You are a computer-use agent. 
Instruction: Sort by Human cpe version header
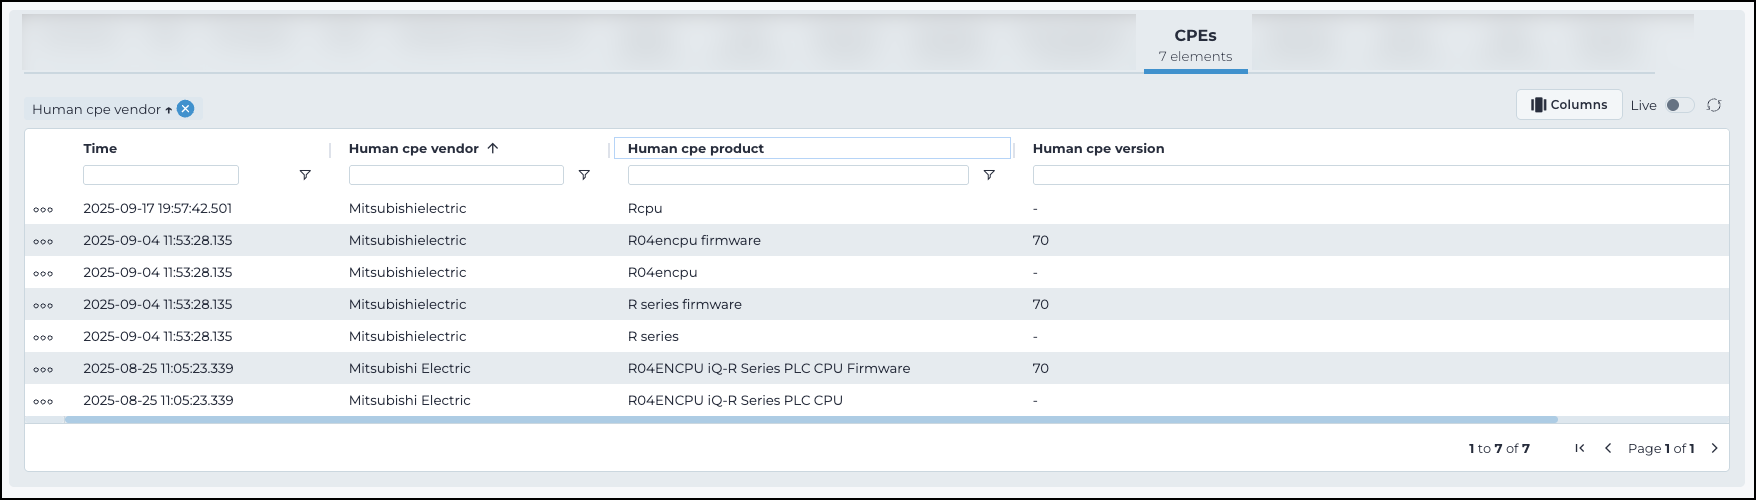click(x=1098, y=148)
